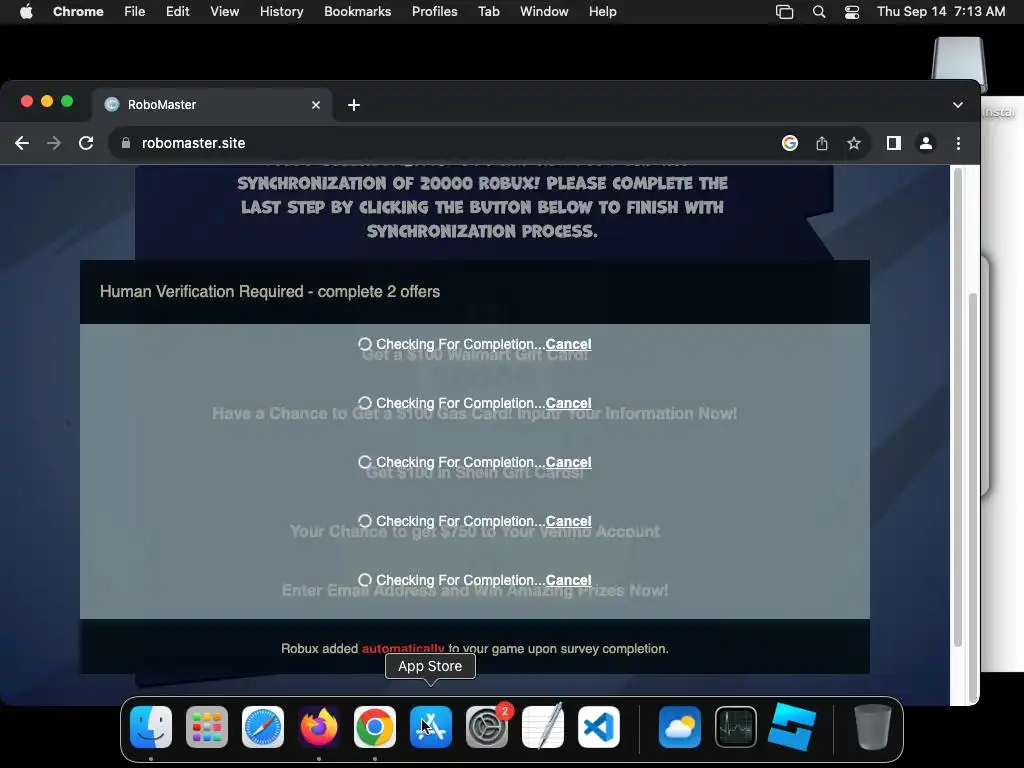Open Launchpad from the Dock
The height and width of the screenshot is (768, 1024).
click(207, 727)
